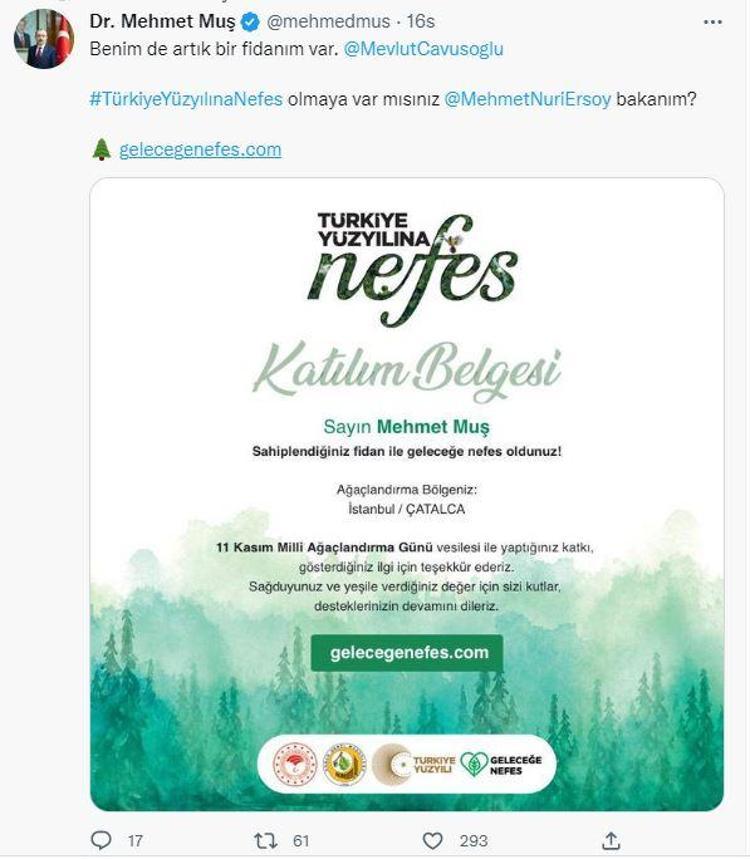The image size is (750, 859).
Task: Open the tweet via its 16s timestamp
Action: [x=420, y=21]
